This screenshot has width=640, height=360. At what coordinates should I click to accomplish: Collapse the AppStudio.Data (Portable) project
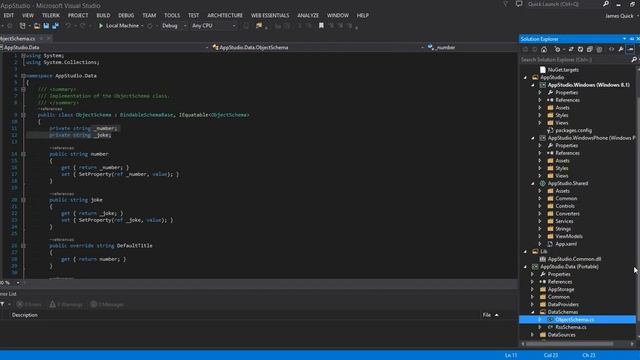tap(525, 267)
